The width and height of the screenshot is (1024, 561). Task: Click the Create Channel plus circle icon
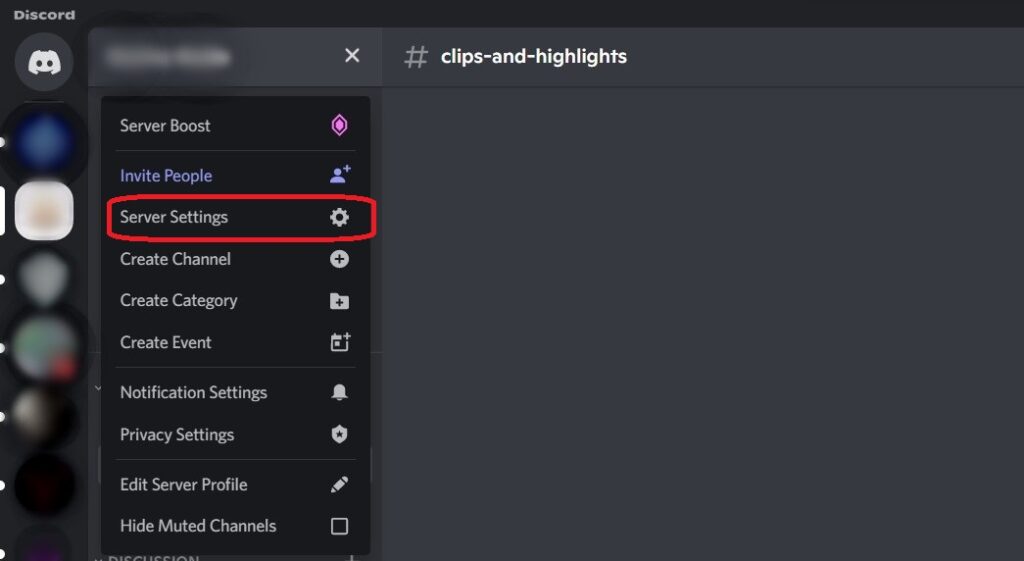[x=339, y=259]
